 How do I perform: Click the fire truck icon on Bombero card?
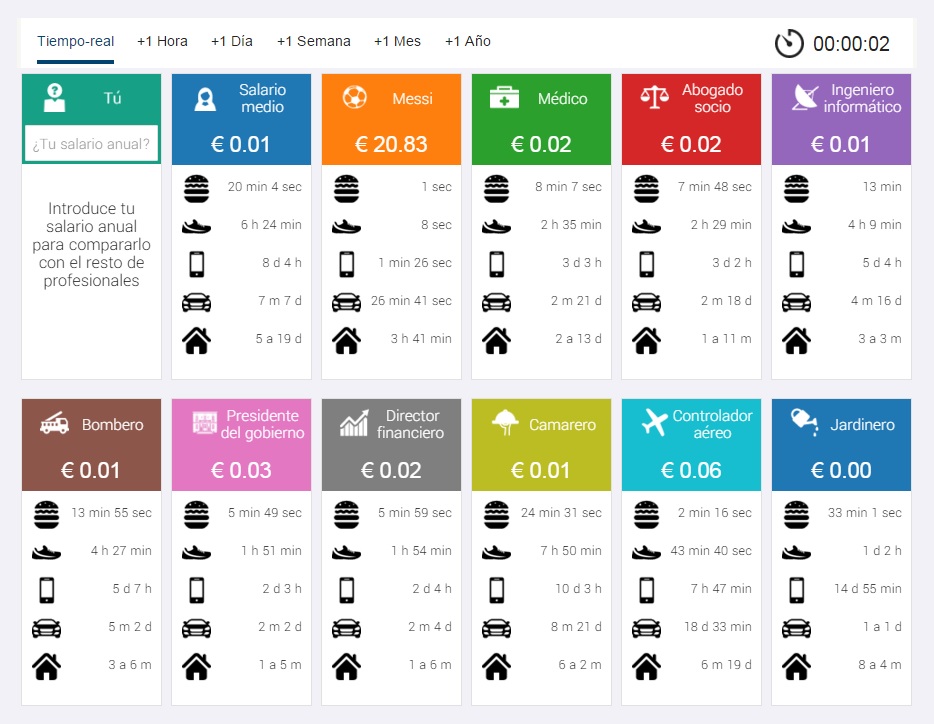54,424
